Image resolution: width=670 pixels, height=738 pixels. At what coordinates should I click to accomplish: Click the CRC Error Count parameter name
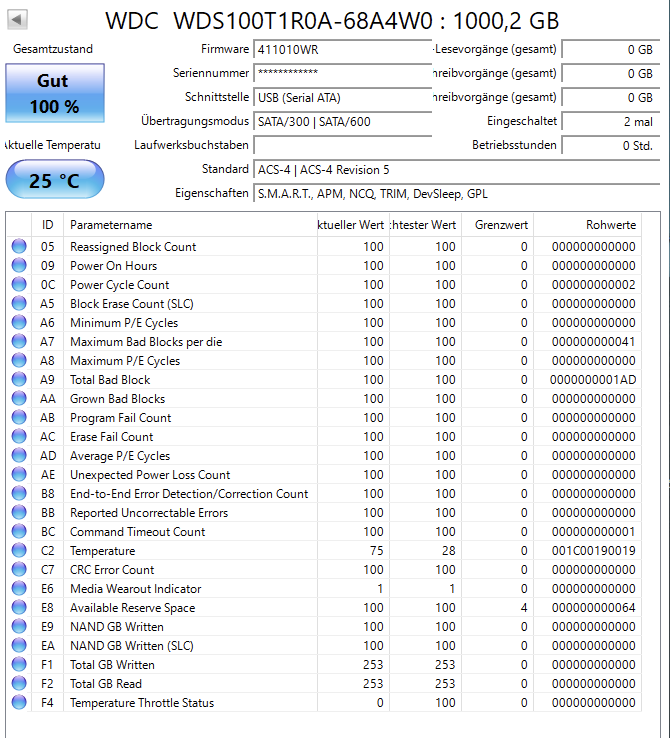(112, 570)
